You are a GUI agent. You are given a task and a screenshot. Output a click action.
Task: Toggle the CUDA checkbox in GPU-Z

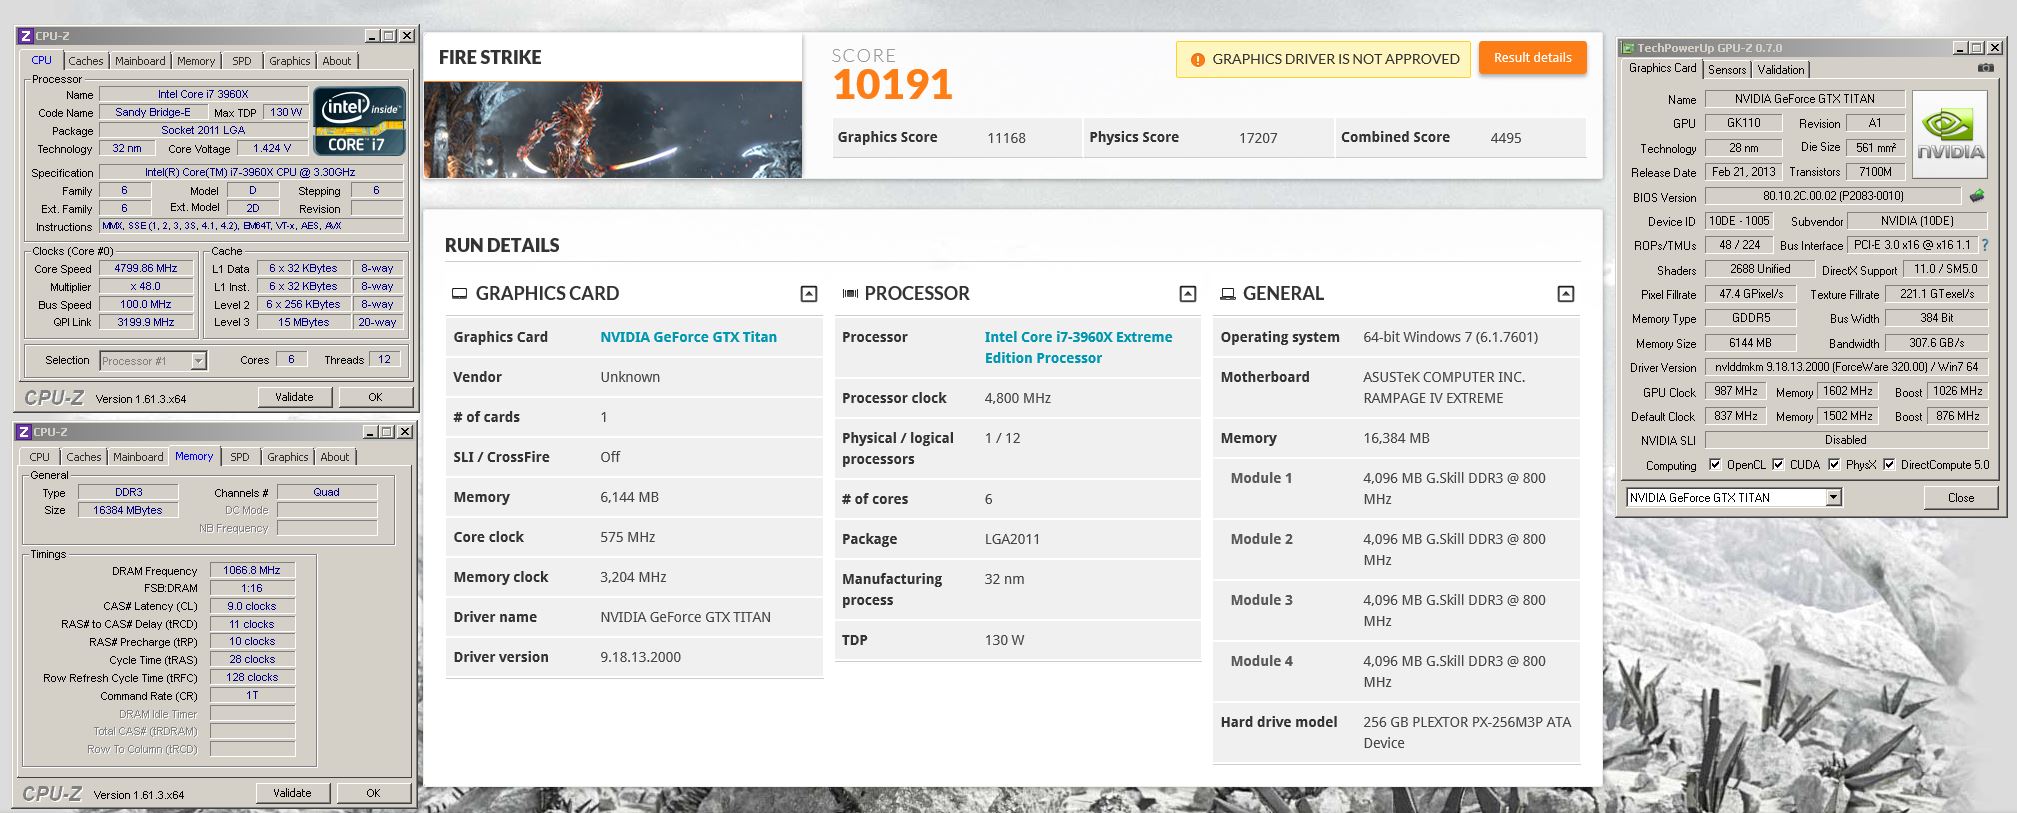point(1778,464)
